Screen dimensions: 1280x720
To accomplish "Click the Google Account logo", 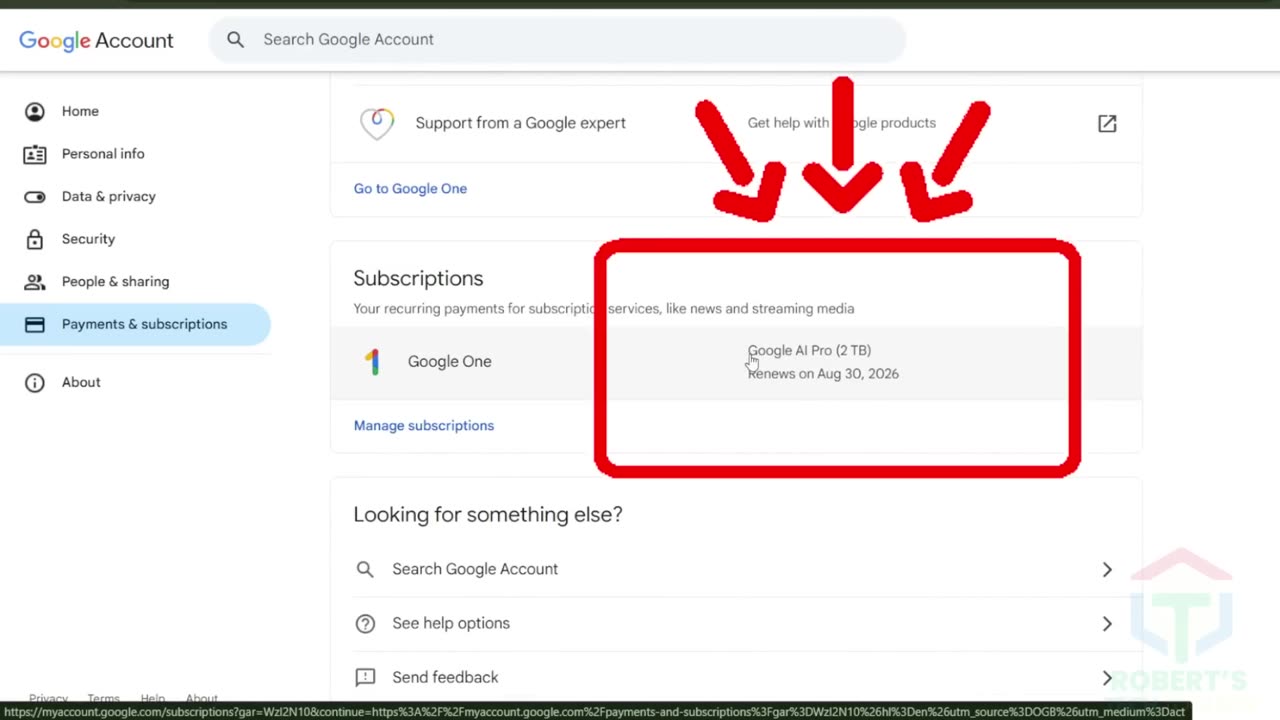I will pos(96,40).
